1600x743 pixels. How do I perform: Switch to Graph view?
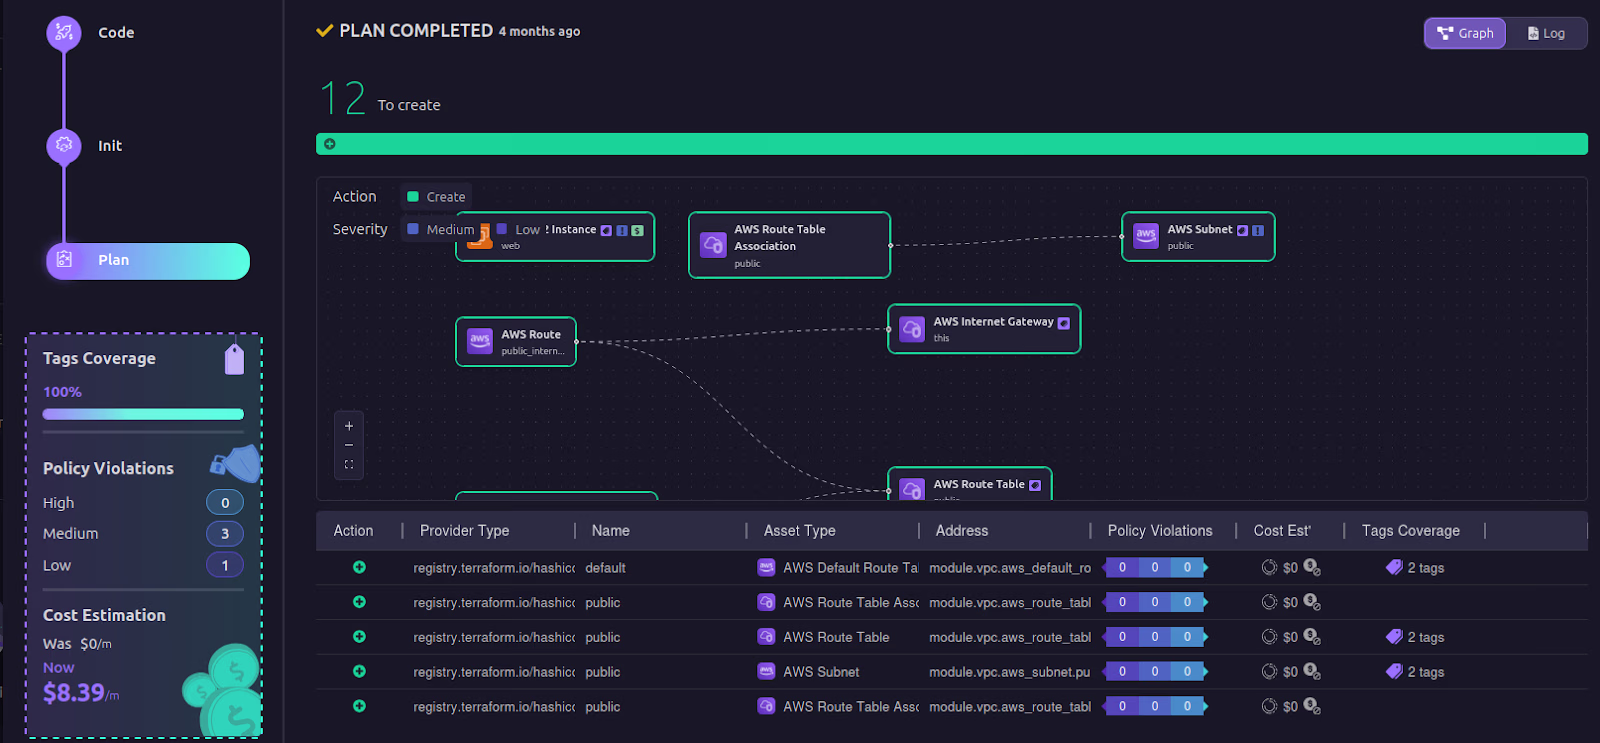point(1465,33)
